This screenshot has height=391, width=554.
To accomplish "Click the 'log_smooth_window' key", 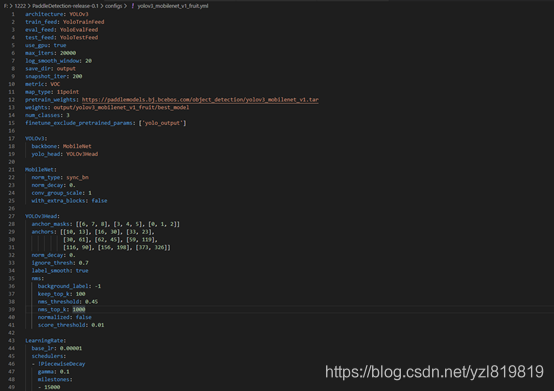I will [x=52, y=61].
